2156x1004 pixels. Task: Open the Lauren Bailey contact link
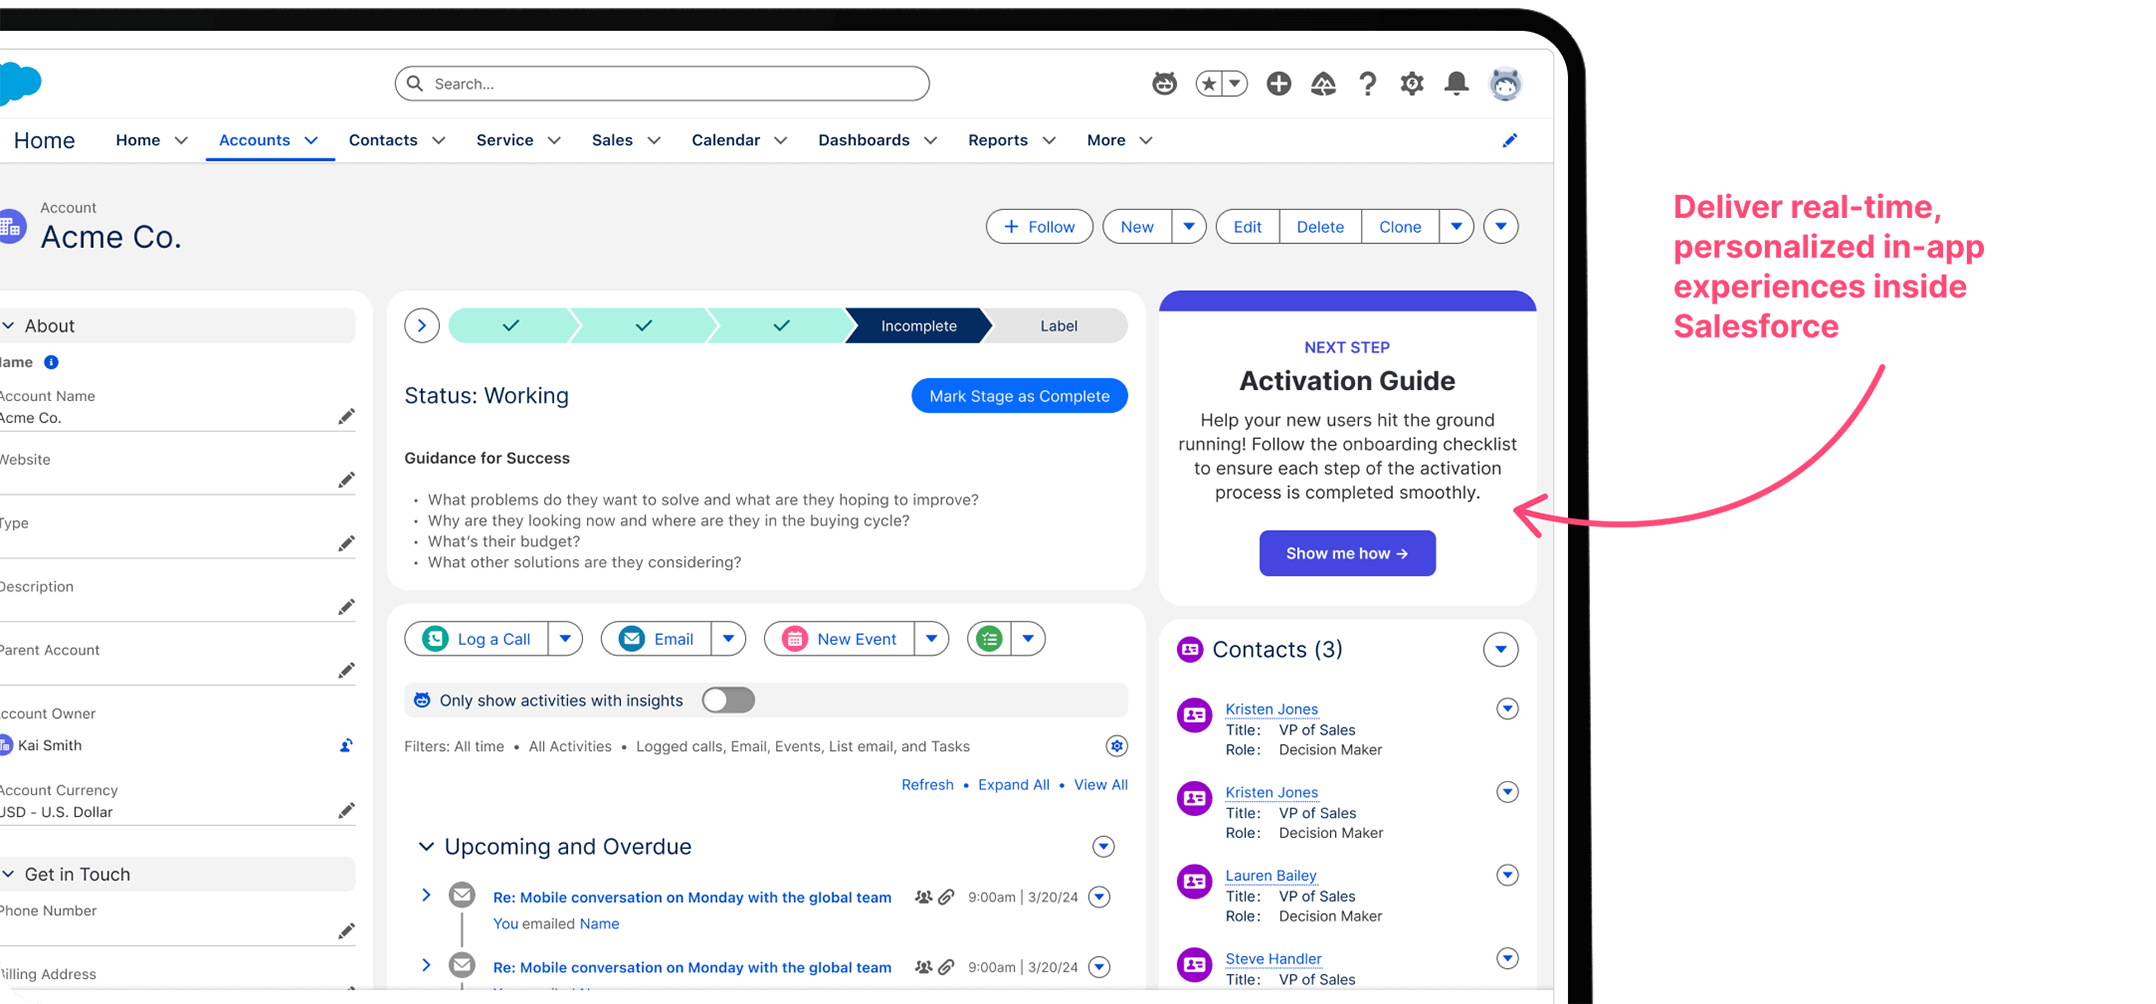click(1270, 875)
